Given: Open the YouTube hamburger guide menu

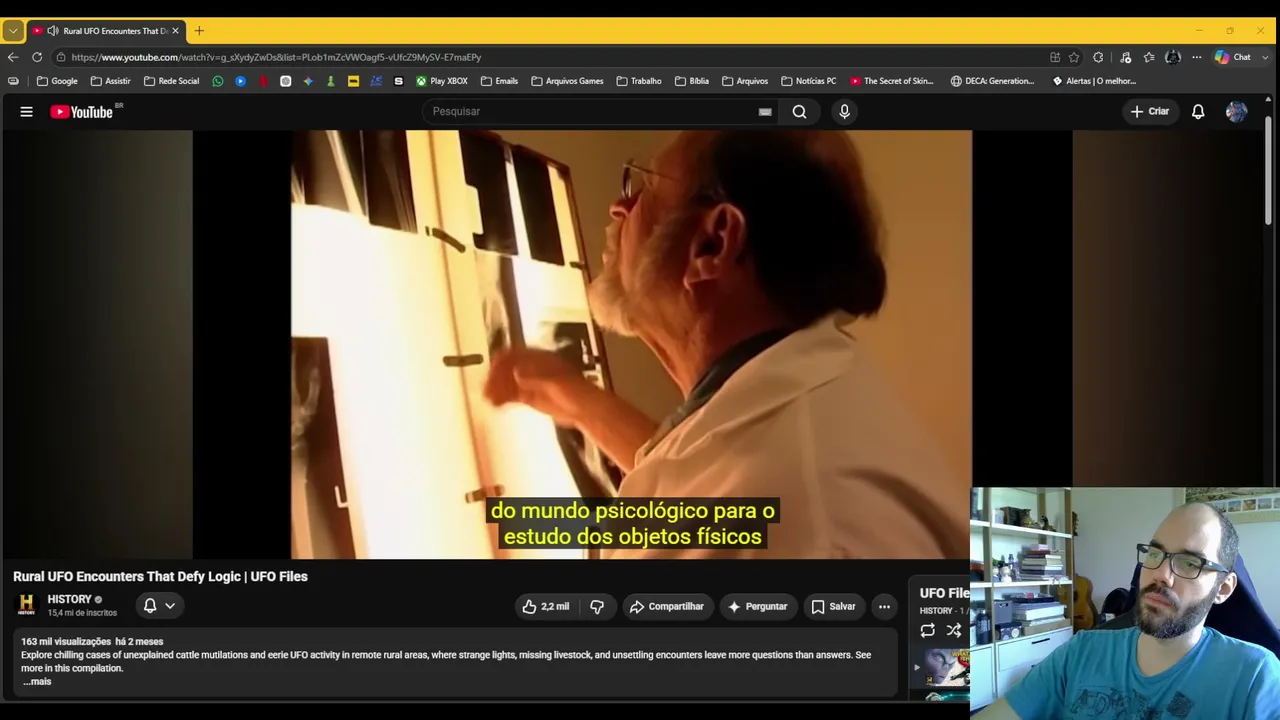Looking at the screenshot, I should point(27,112).
